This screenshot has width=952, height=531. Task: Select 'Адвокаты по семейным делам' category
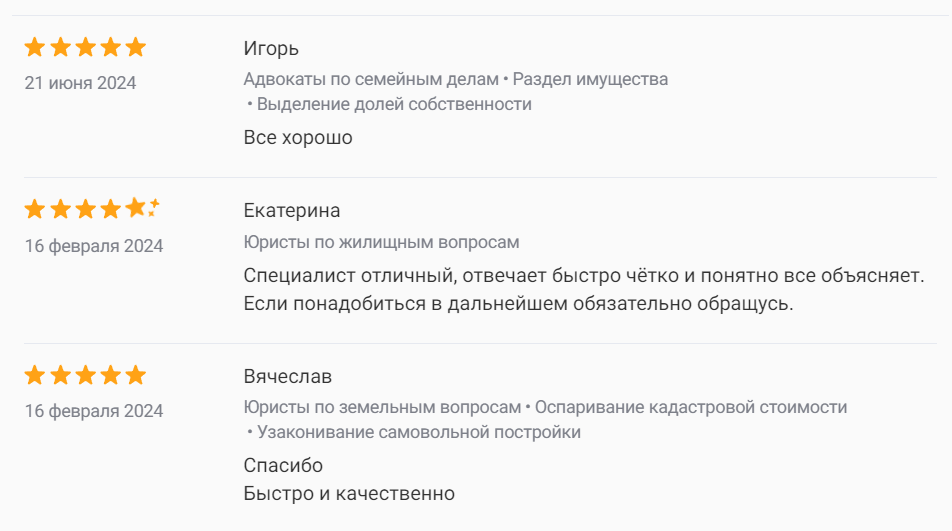pos(370,79)
